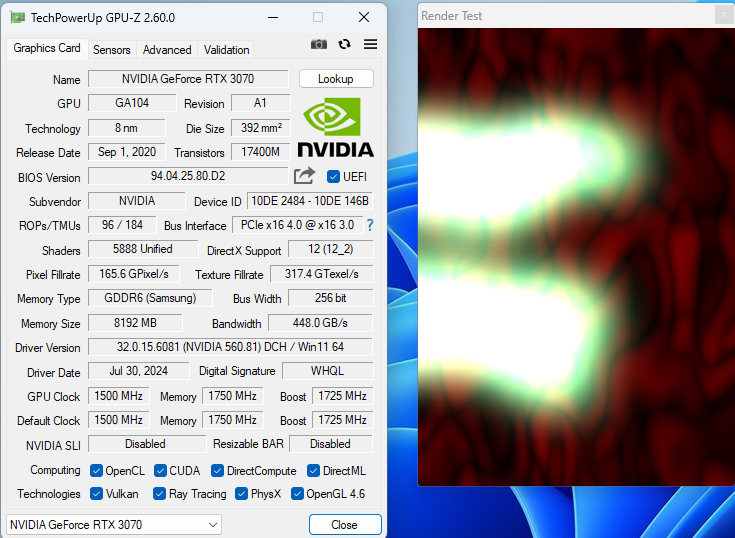Open the hamburger menu in GPU-Z

(x=370, y=44)
